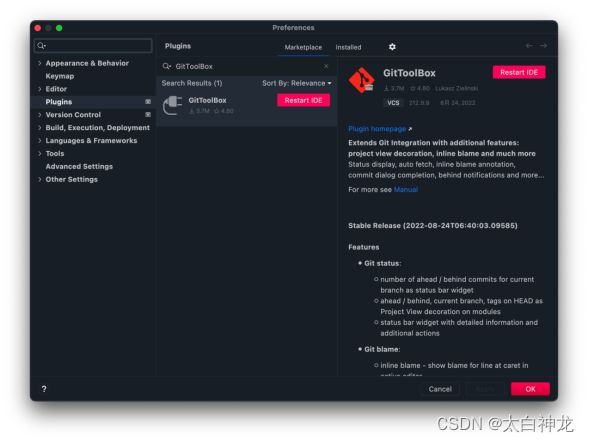Image resolution: width=589 pixels, height=442 pixels.
Task: Expand Build, Execution, Deployment section
Action: tap(39, 128)
